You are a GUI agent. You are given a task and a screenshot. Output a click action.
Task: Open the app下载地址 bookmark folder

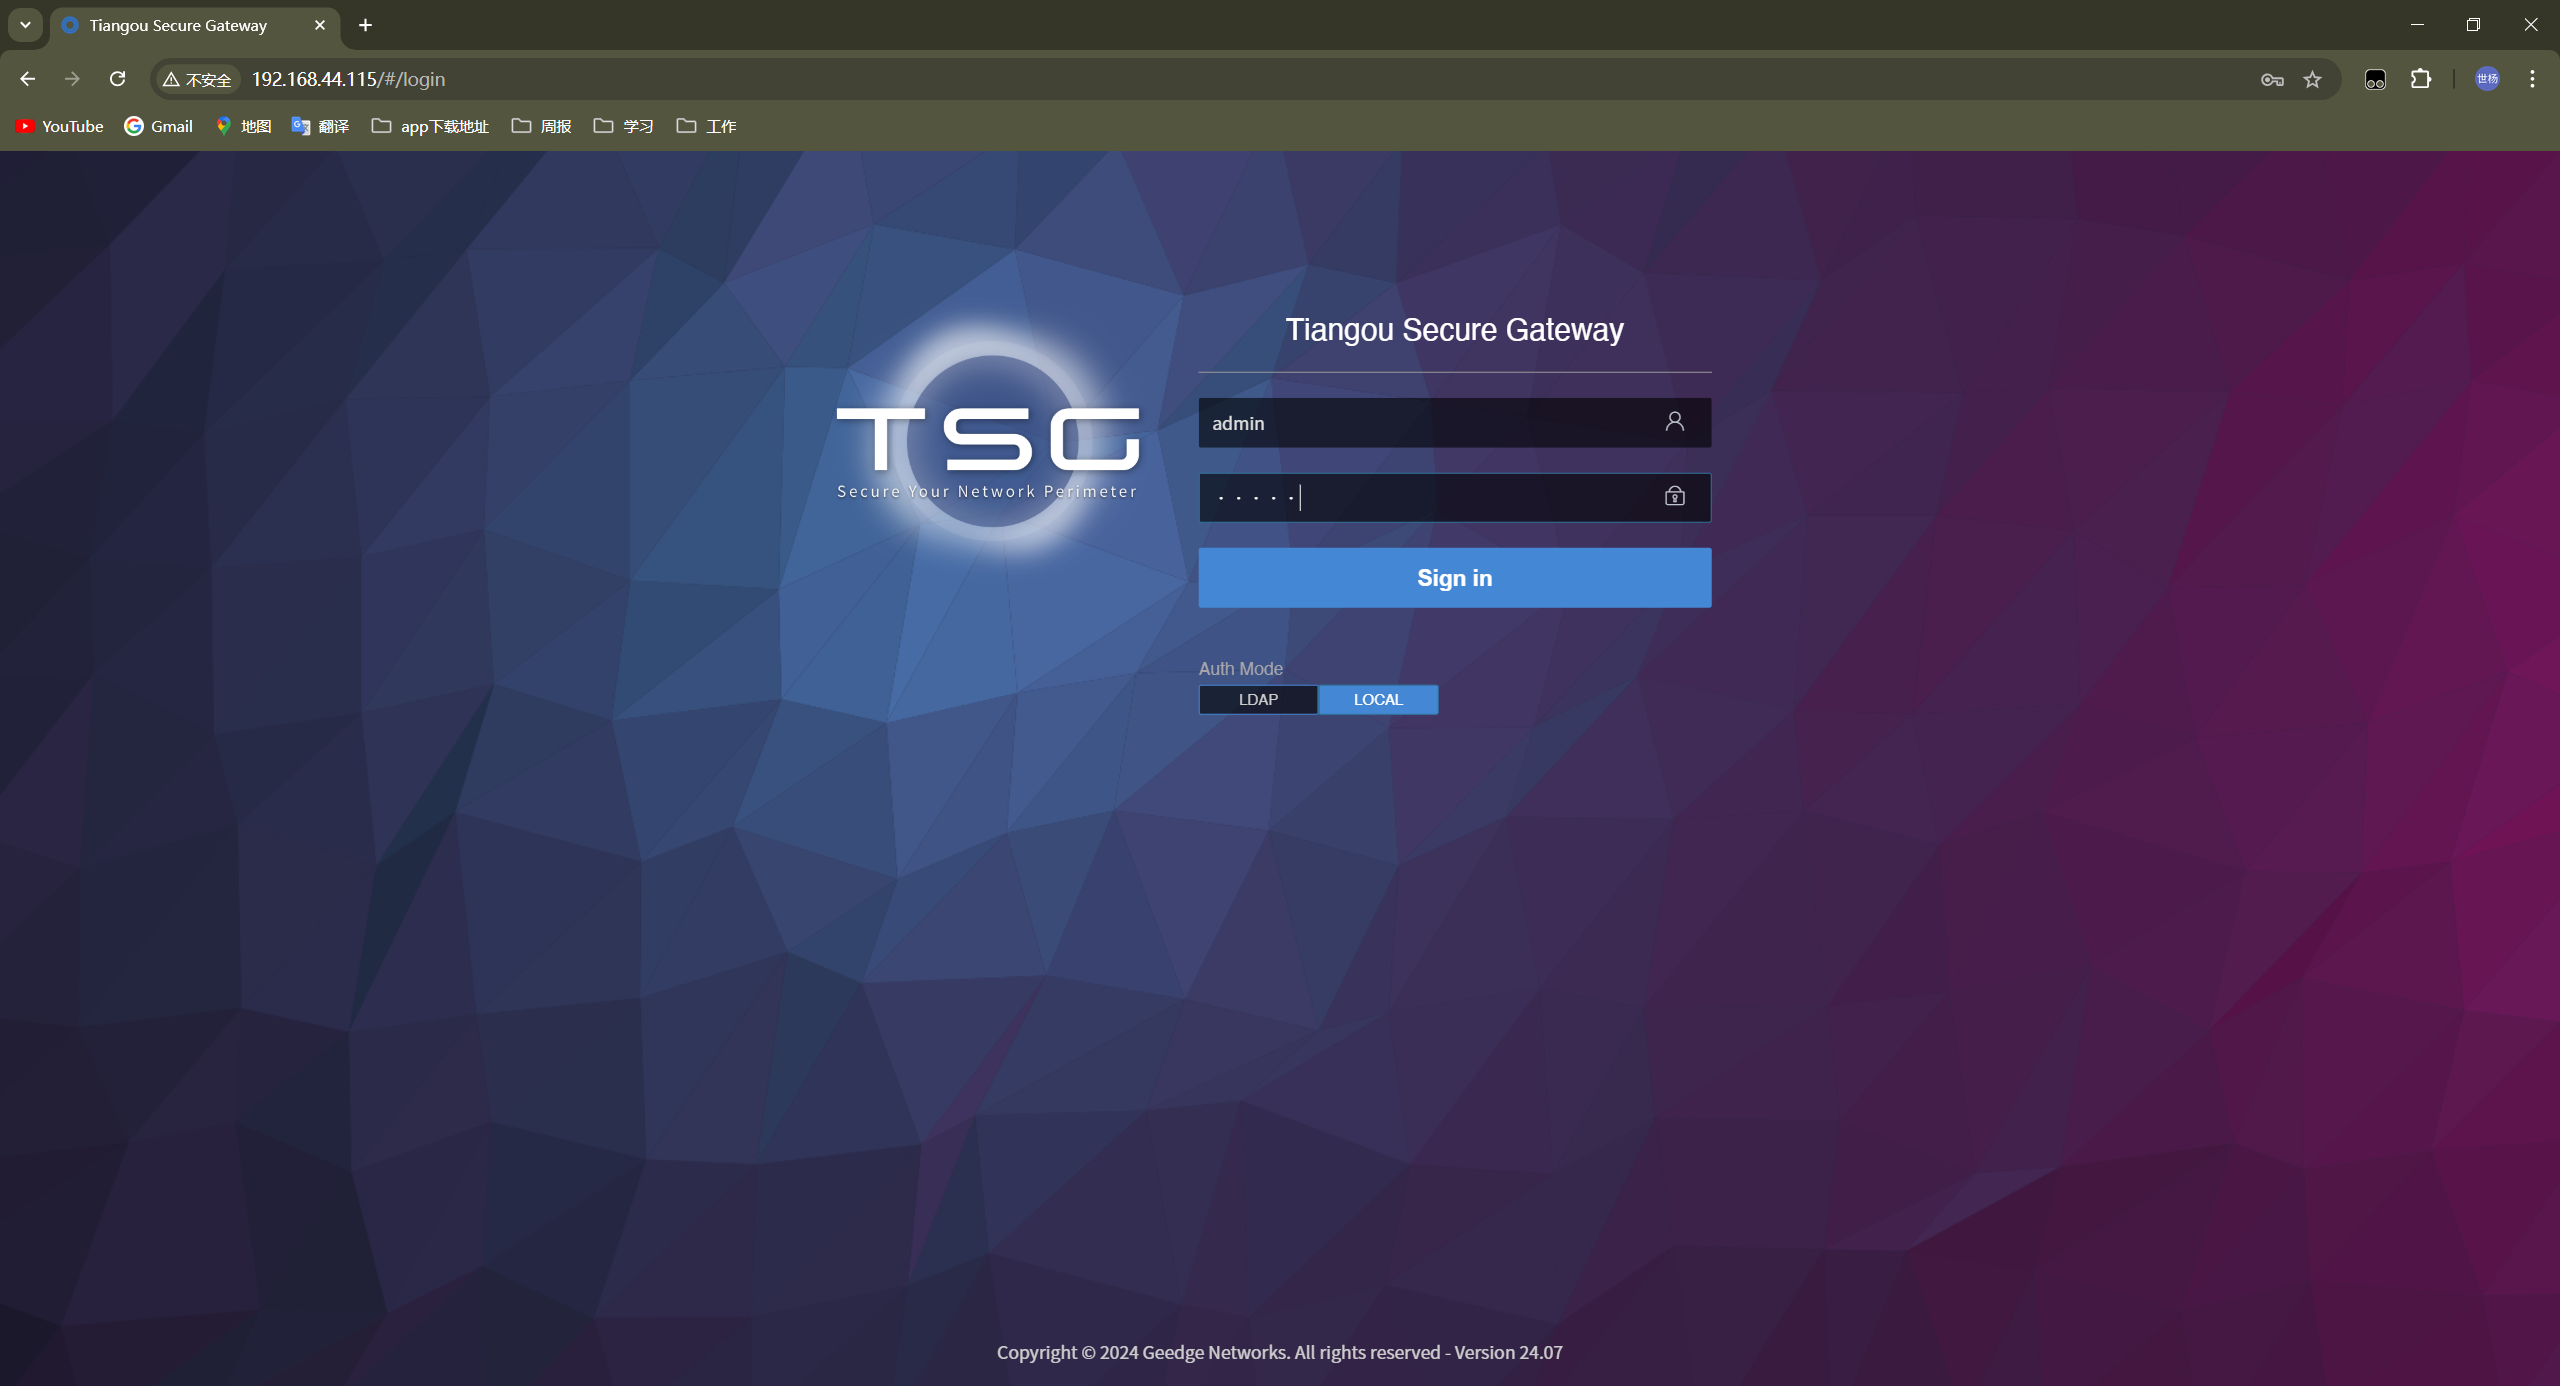point(430,126)
